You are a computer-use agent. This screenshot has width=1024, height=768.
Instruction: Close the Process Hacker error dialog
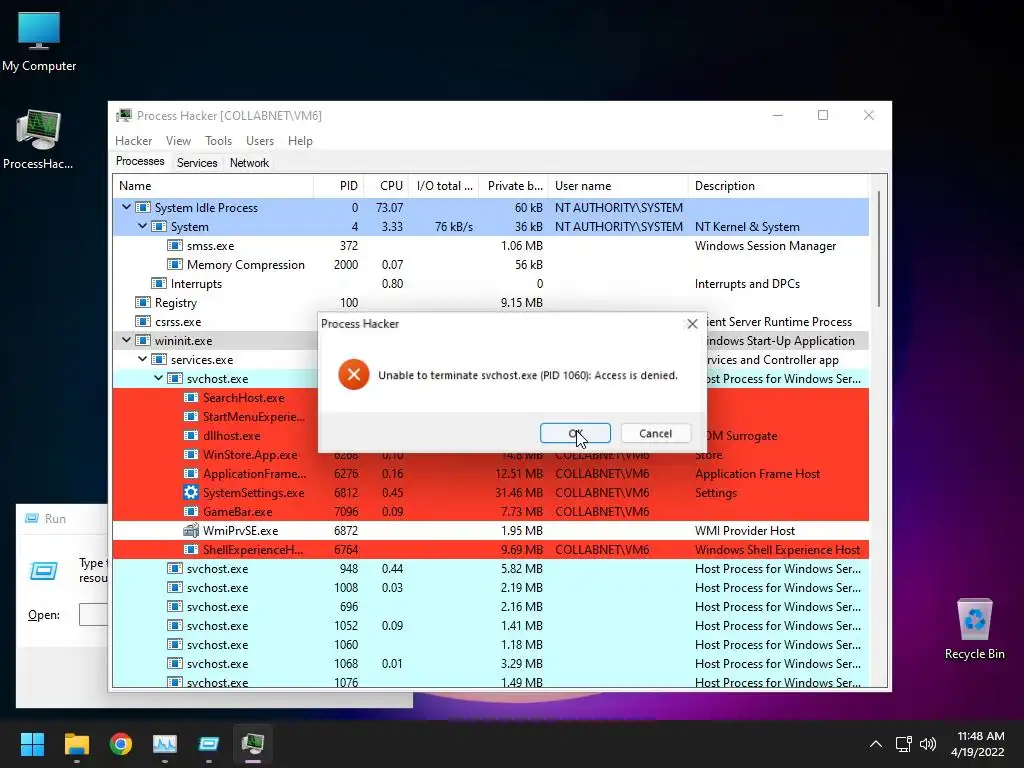pos(692,323)
